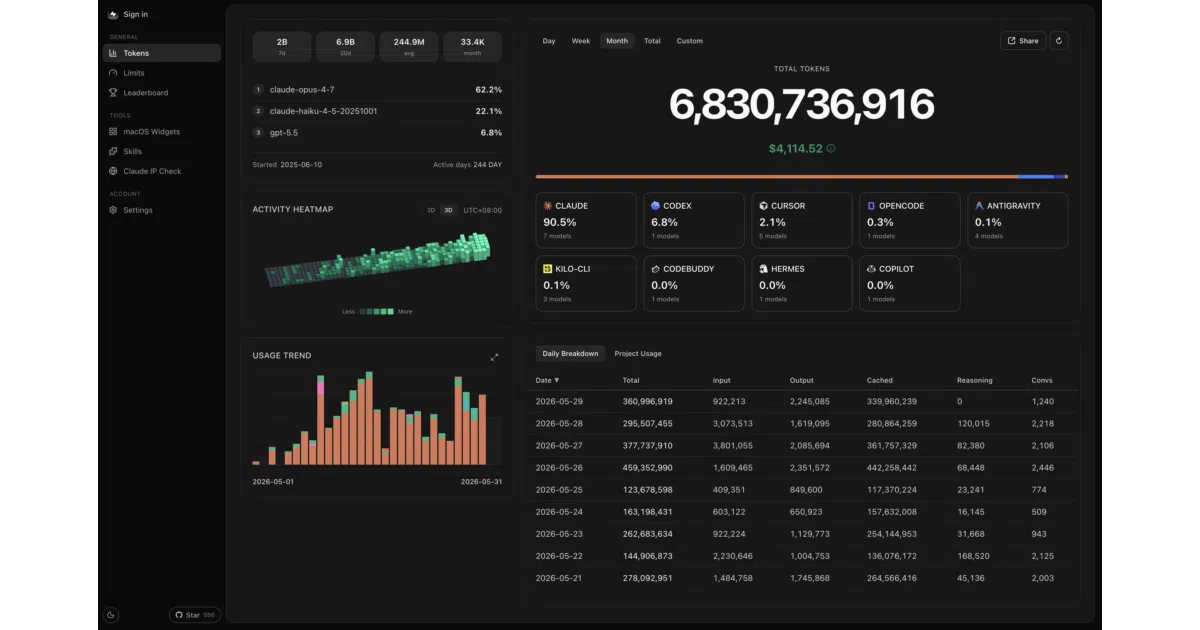Click the Cached column header
This screenshot has height=630, width=1200.
click(880, 381)
